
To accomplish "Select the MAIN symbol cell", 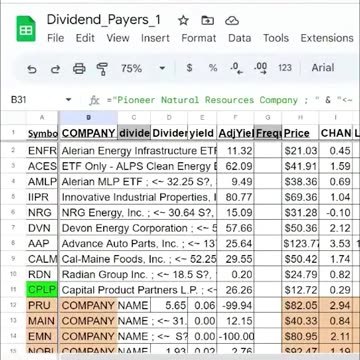I will pyautogui.click(x=42, y=321).
